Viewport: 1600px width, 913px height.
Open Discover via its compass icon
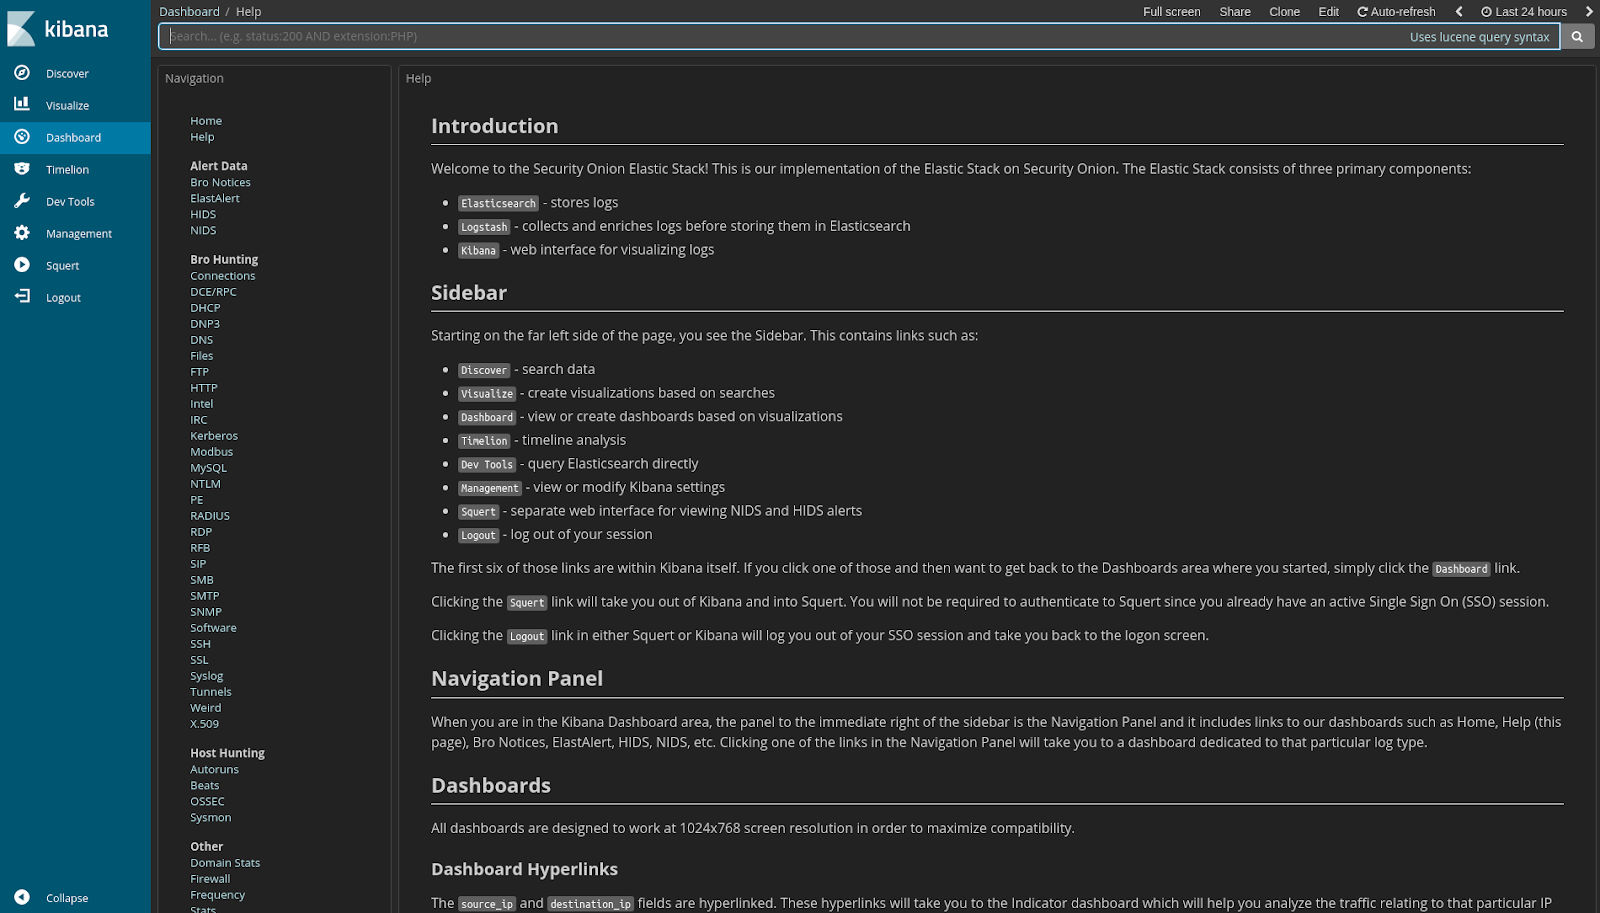[22, 73]
